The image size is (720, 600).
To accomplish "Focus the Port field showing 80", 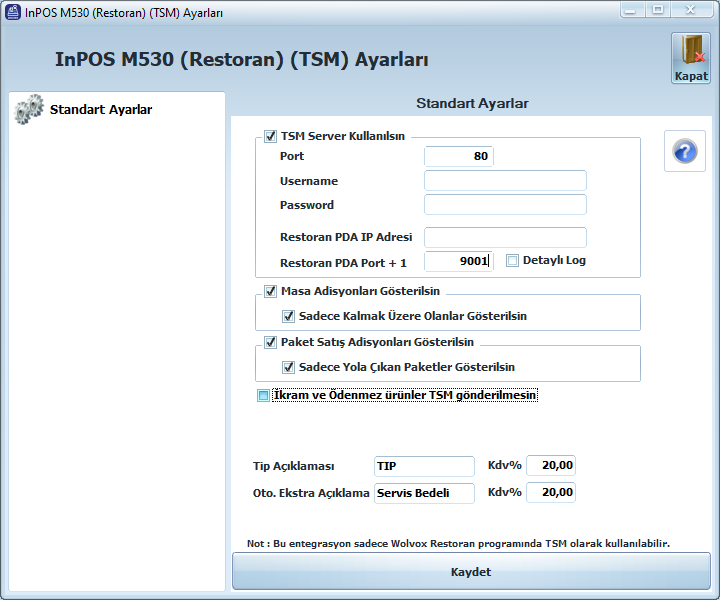I will click(459, 156).
